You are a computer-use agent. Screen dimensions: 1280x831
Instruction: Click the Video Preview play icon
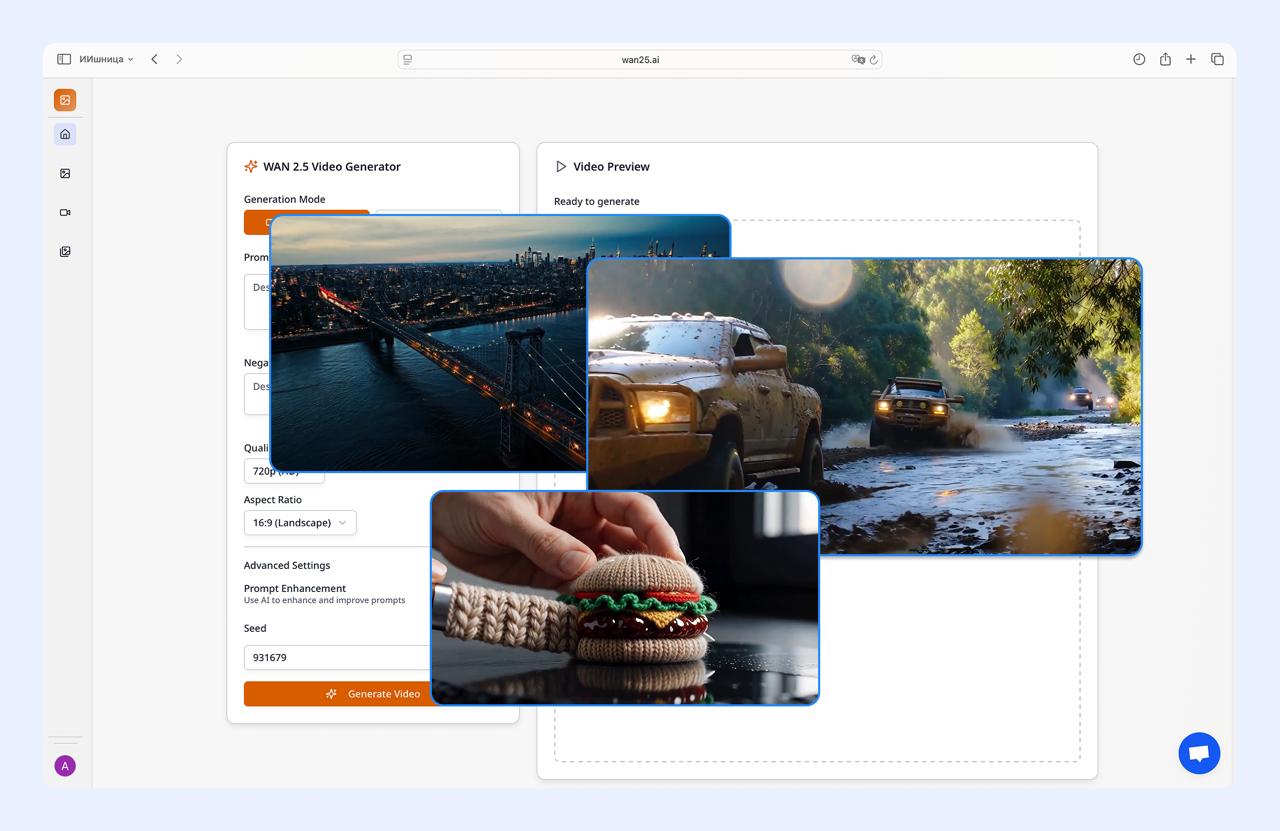(x=561, y=166)
